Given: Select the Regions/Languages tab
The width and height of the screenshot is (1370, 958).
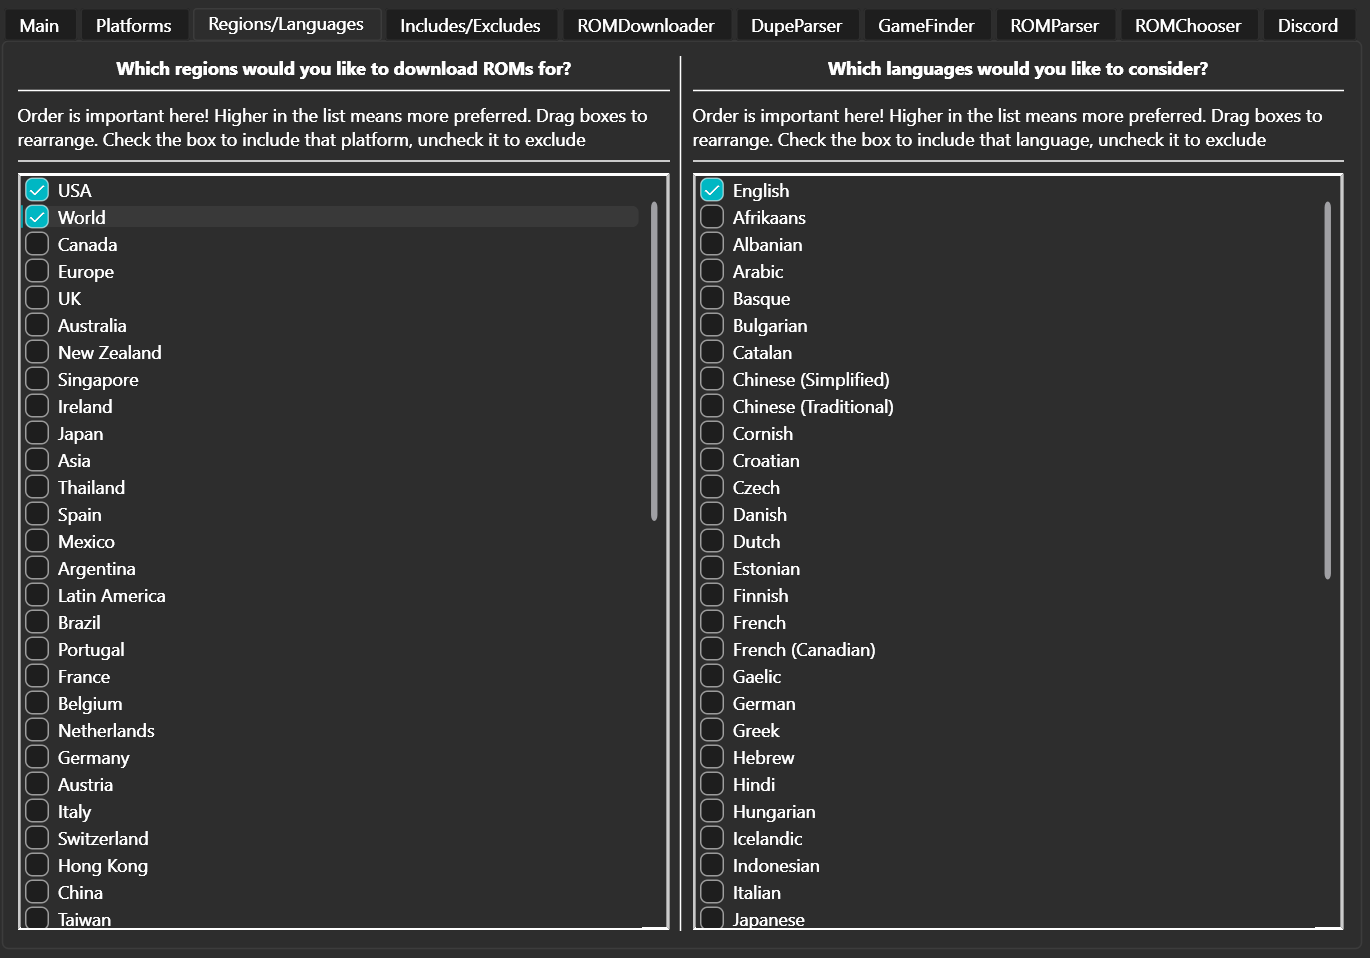Looking at the screenshot, I should coord(286,24).
